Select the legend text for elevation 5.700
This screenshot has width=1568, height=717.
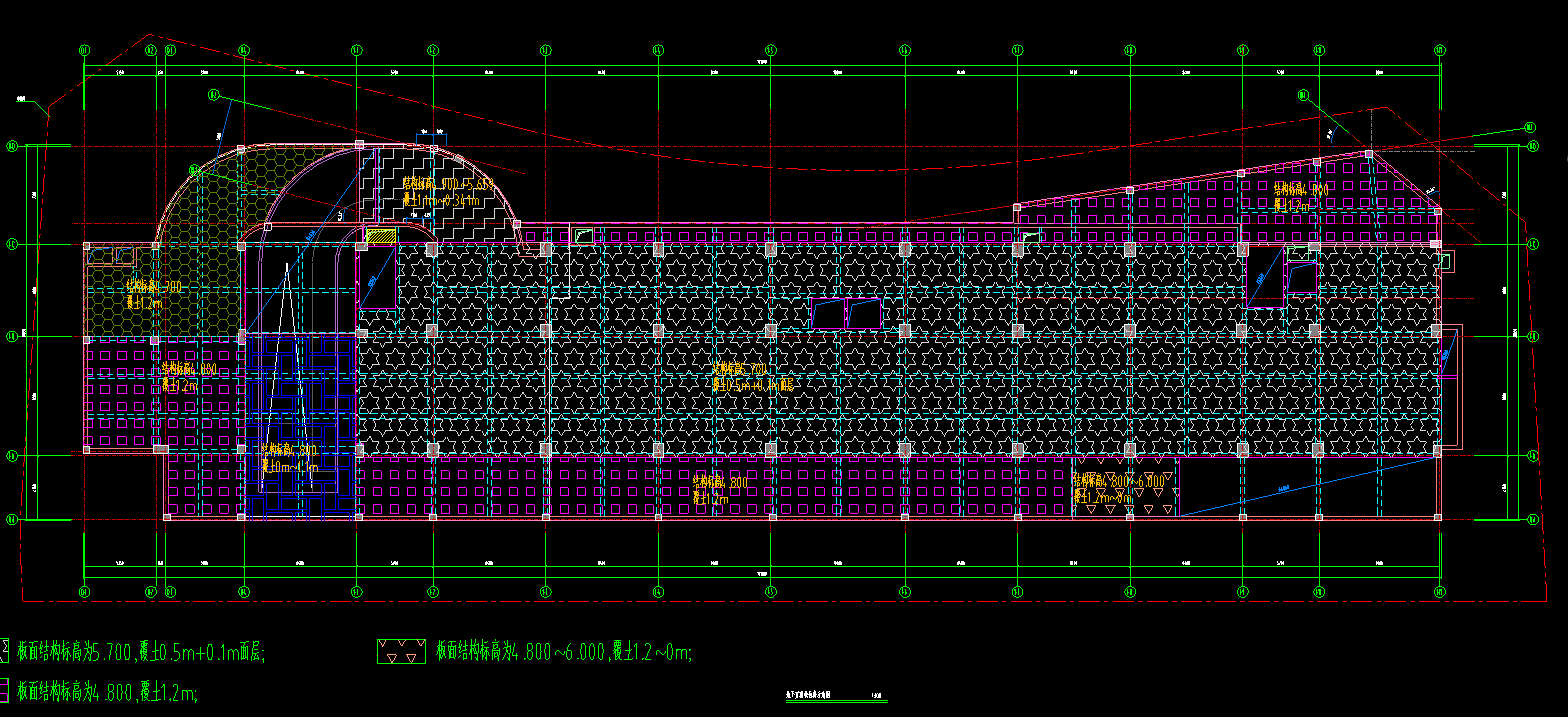tap(140, 654)
